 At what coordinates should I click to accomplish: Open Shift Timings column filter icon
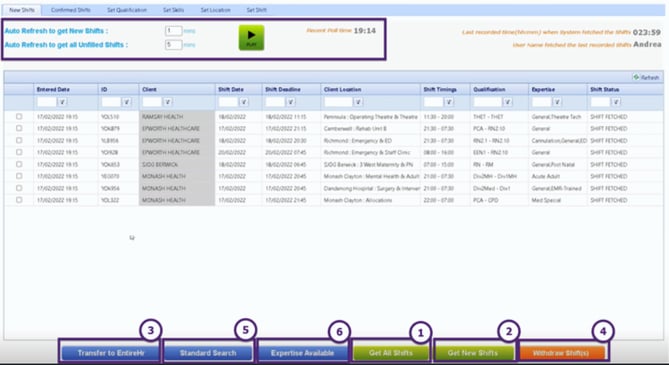449,102
